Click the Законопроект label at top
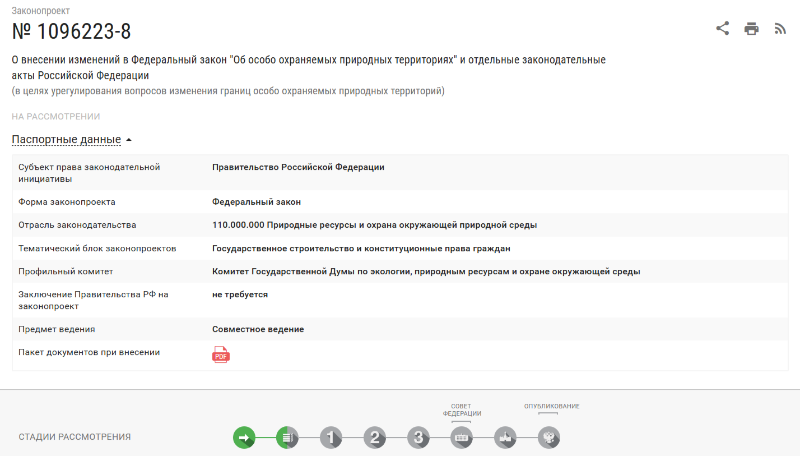The height and width of the screenshot is (456, 800). (41, 11)
